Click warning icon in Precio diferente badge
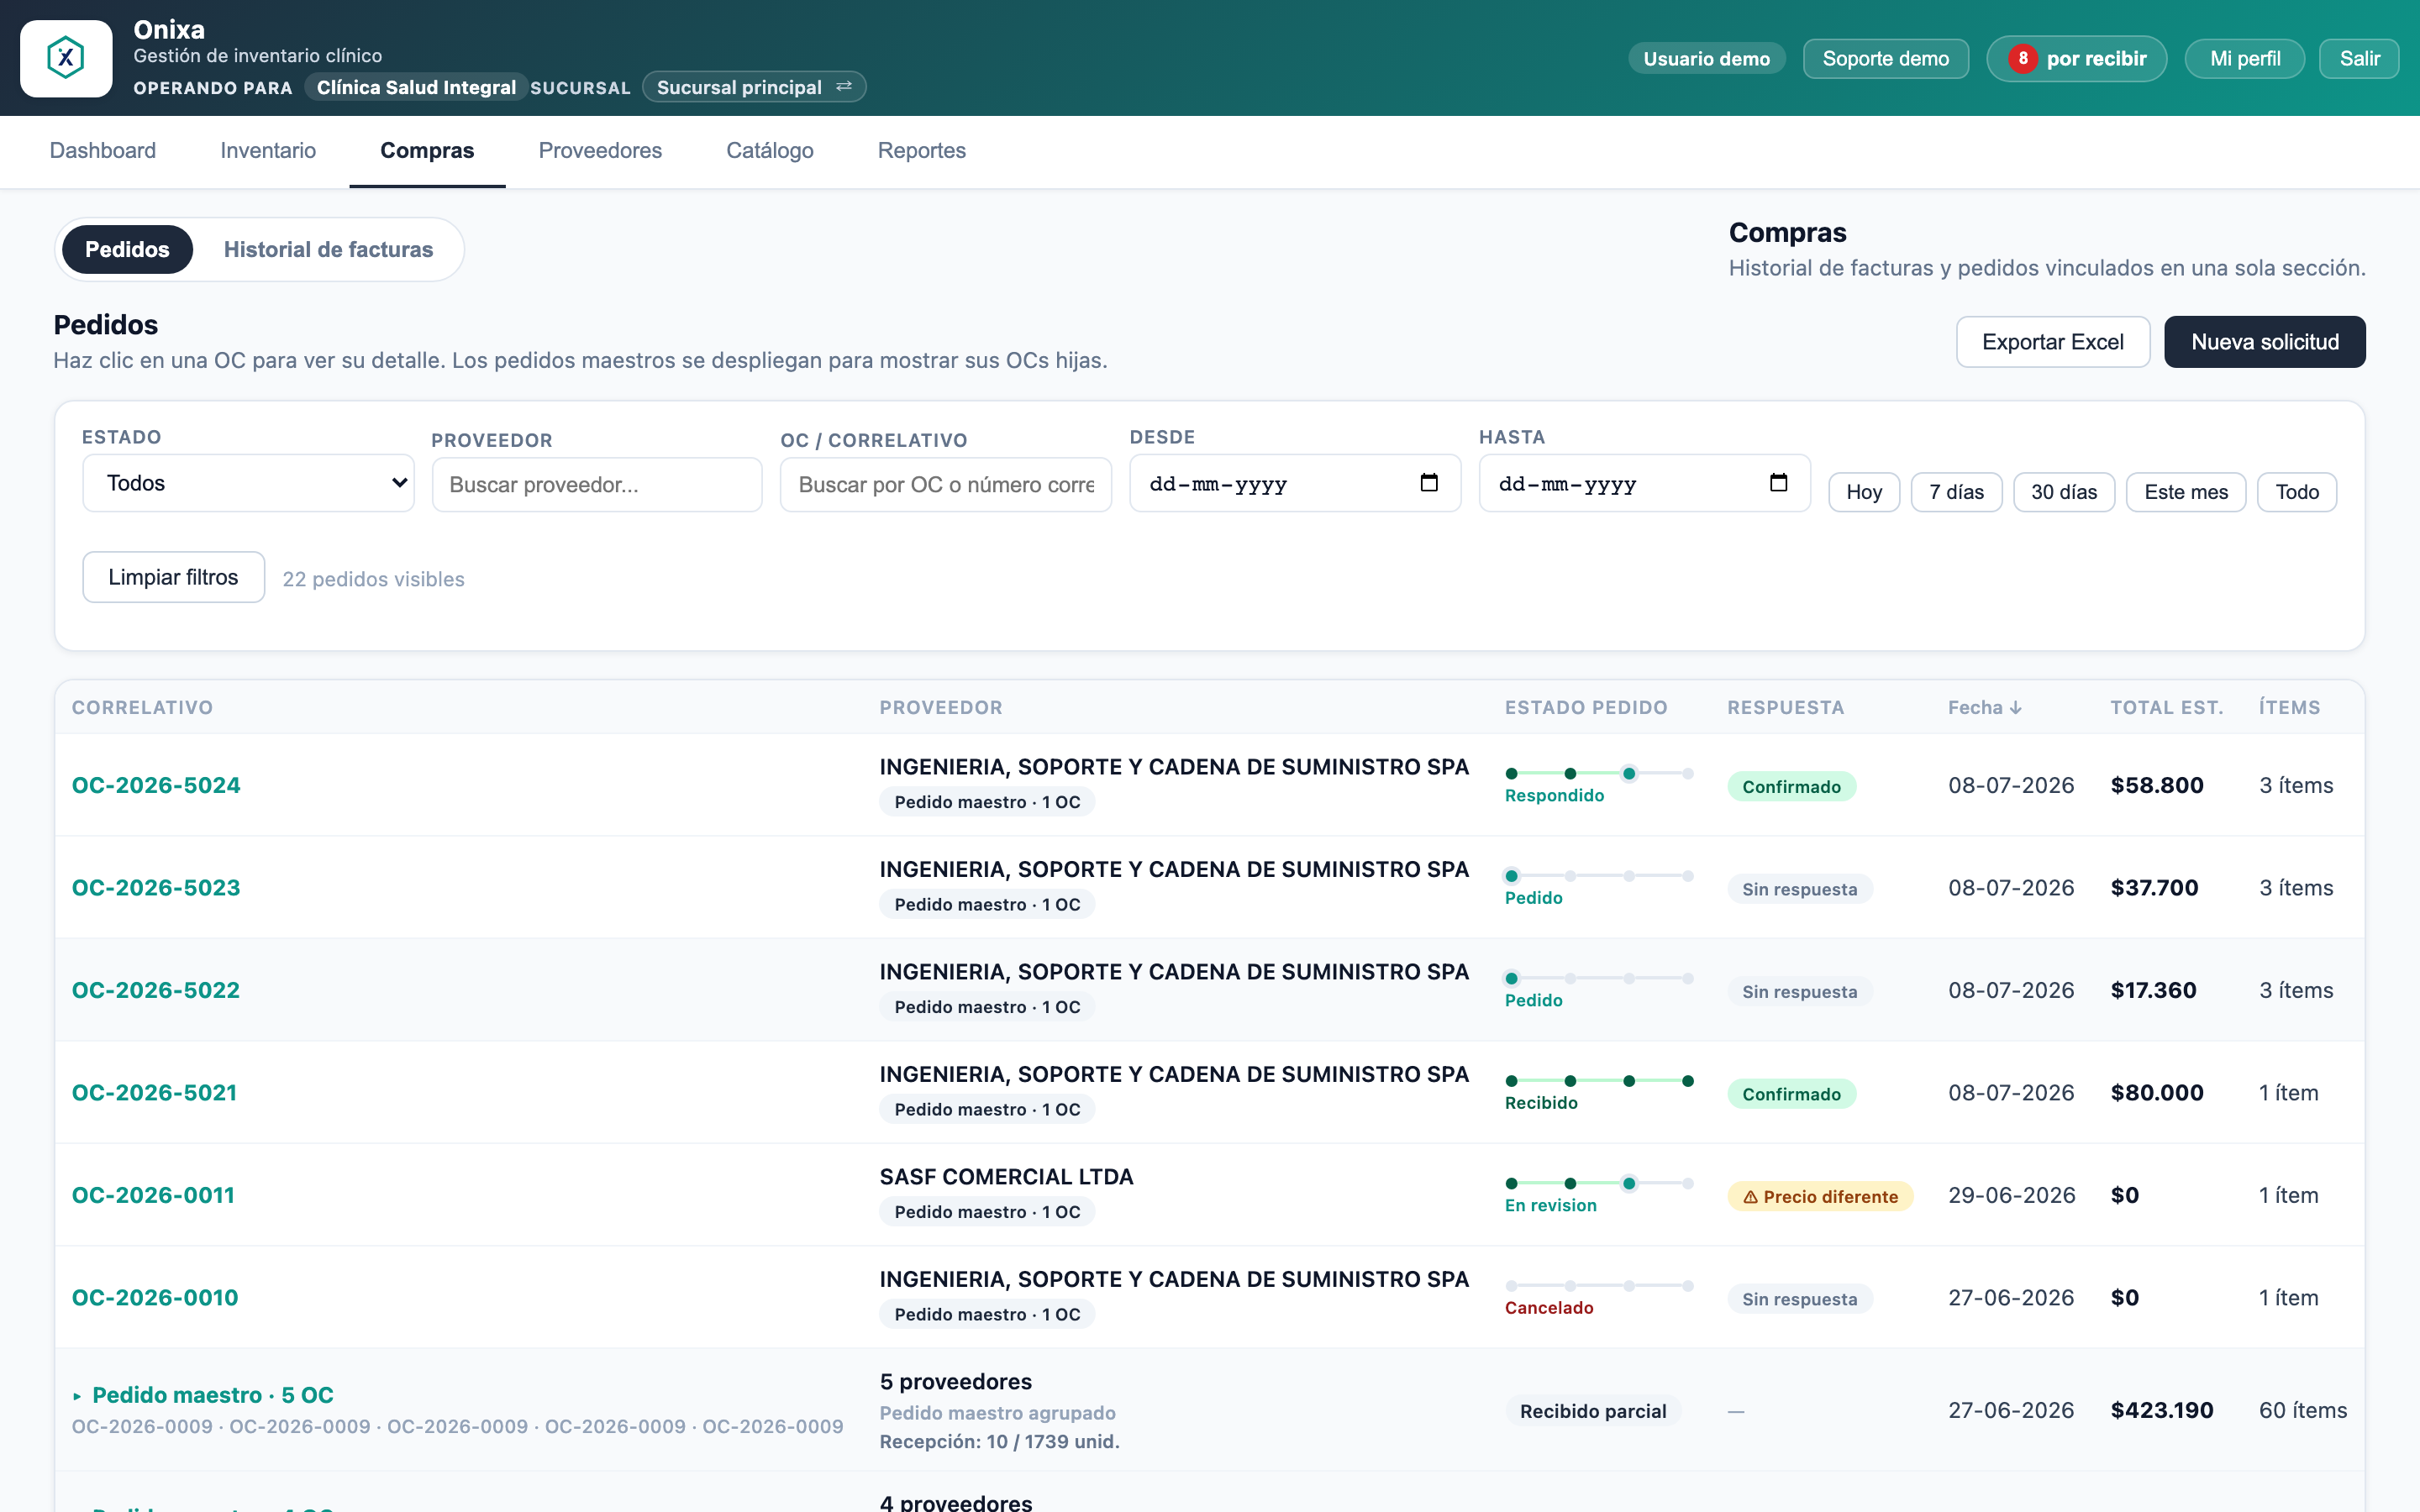 coord(1751,1197)
